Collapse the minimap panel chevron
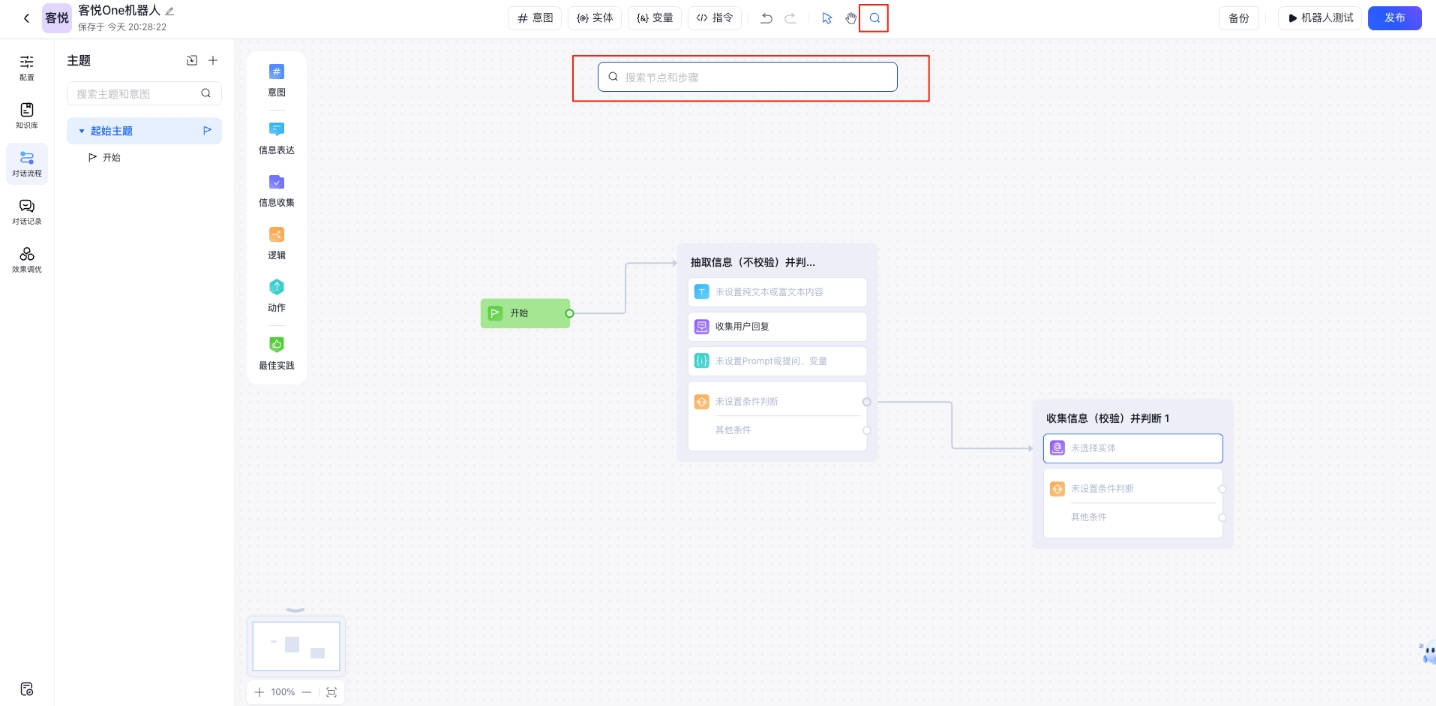 click(x=295, y=609)
